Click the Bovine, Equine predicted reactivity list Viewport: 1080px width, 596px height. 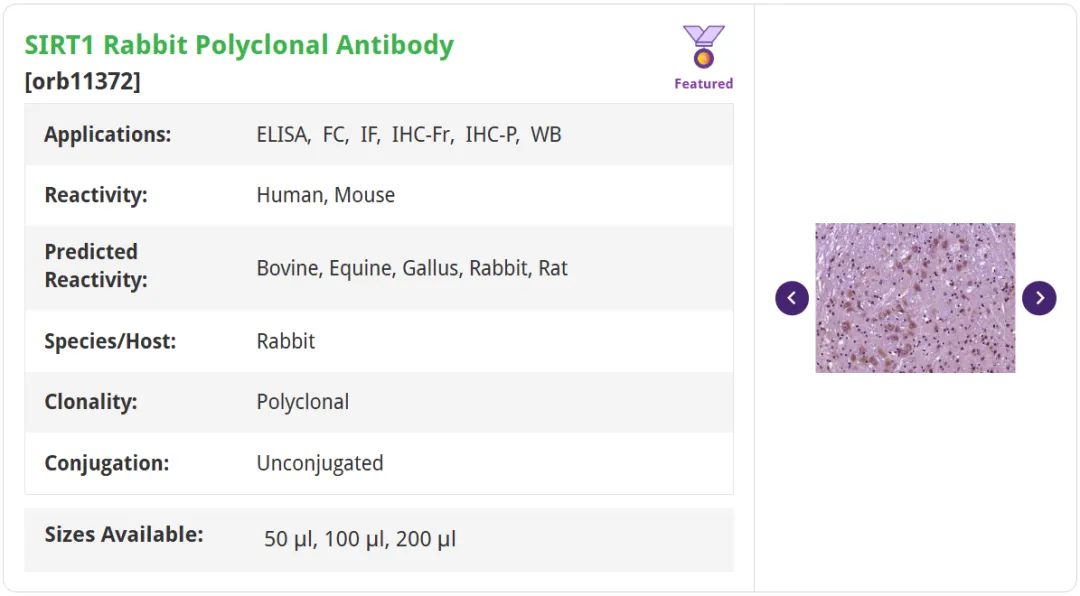(412, 268)
